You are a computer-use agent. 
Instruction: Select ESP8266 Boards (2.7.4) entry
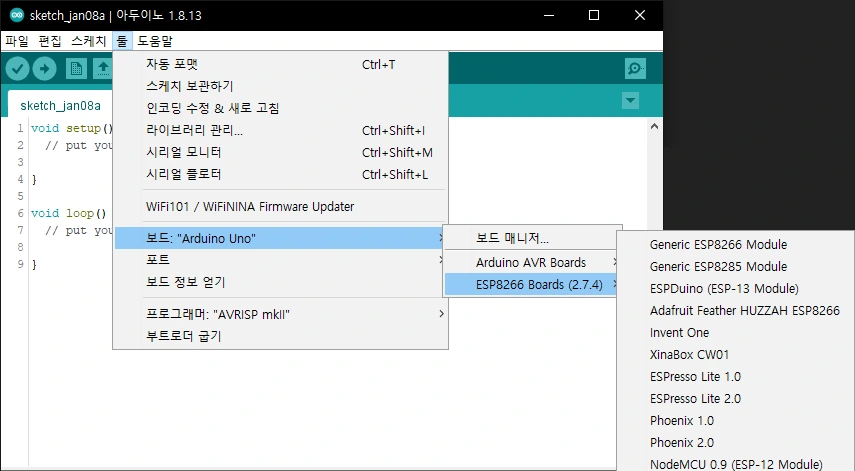[x=533, y=284]
